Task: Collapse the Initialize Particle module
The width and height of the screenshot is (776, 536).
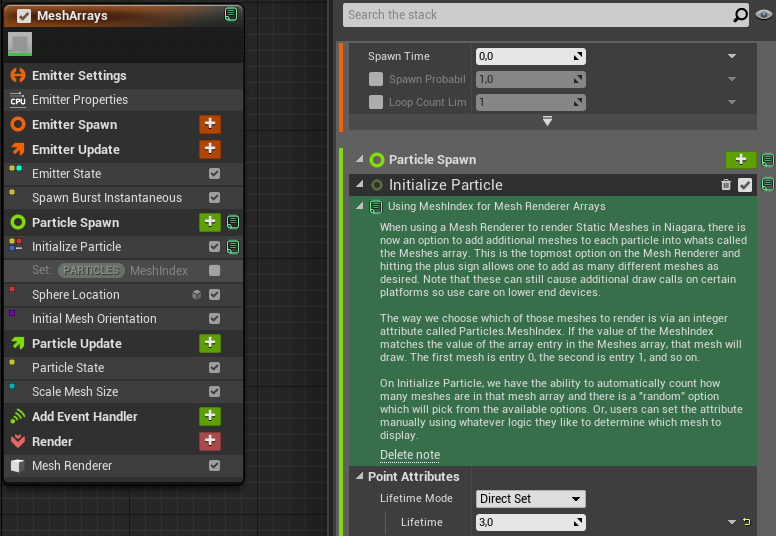Action: pyautogui.click(x=360, y=185)
